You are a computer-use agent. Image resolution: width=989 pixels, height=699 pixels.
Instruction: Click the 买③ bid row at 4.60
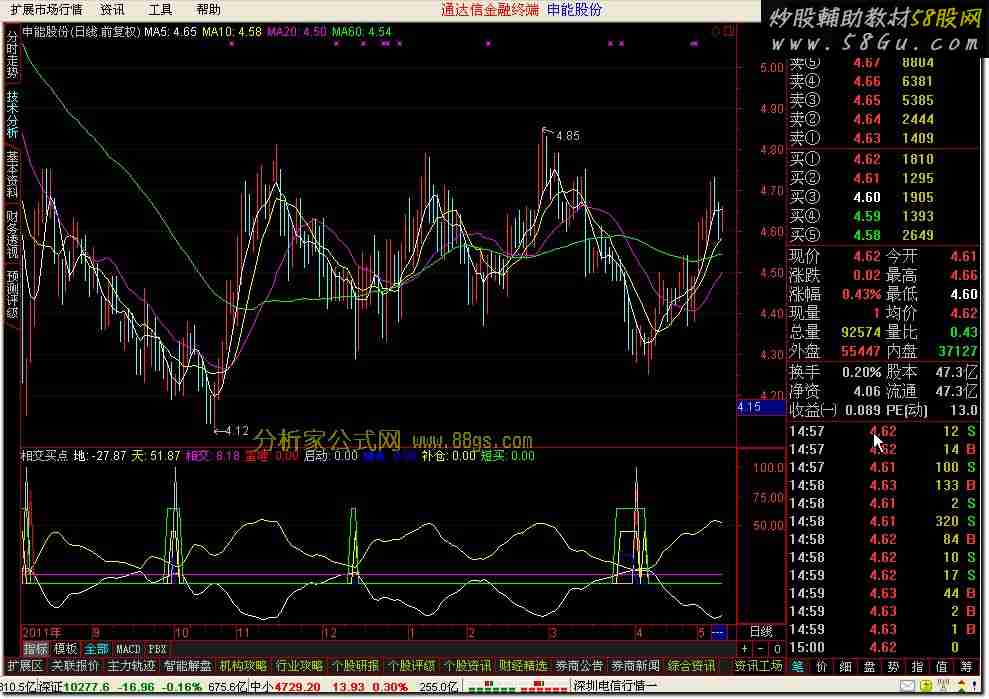883,197
